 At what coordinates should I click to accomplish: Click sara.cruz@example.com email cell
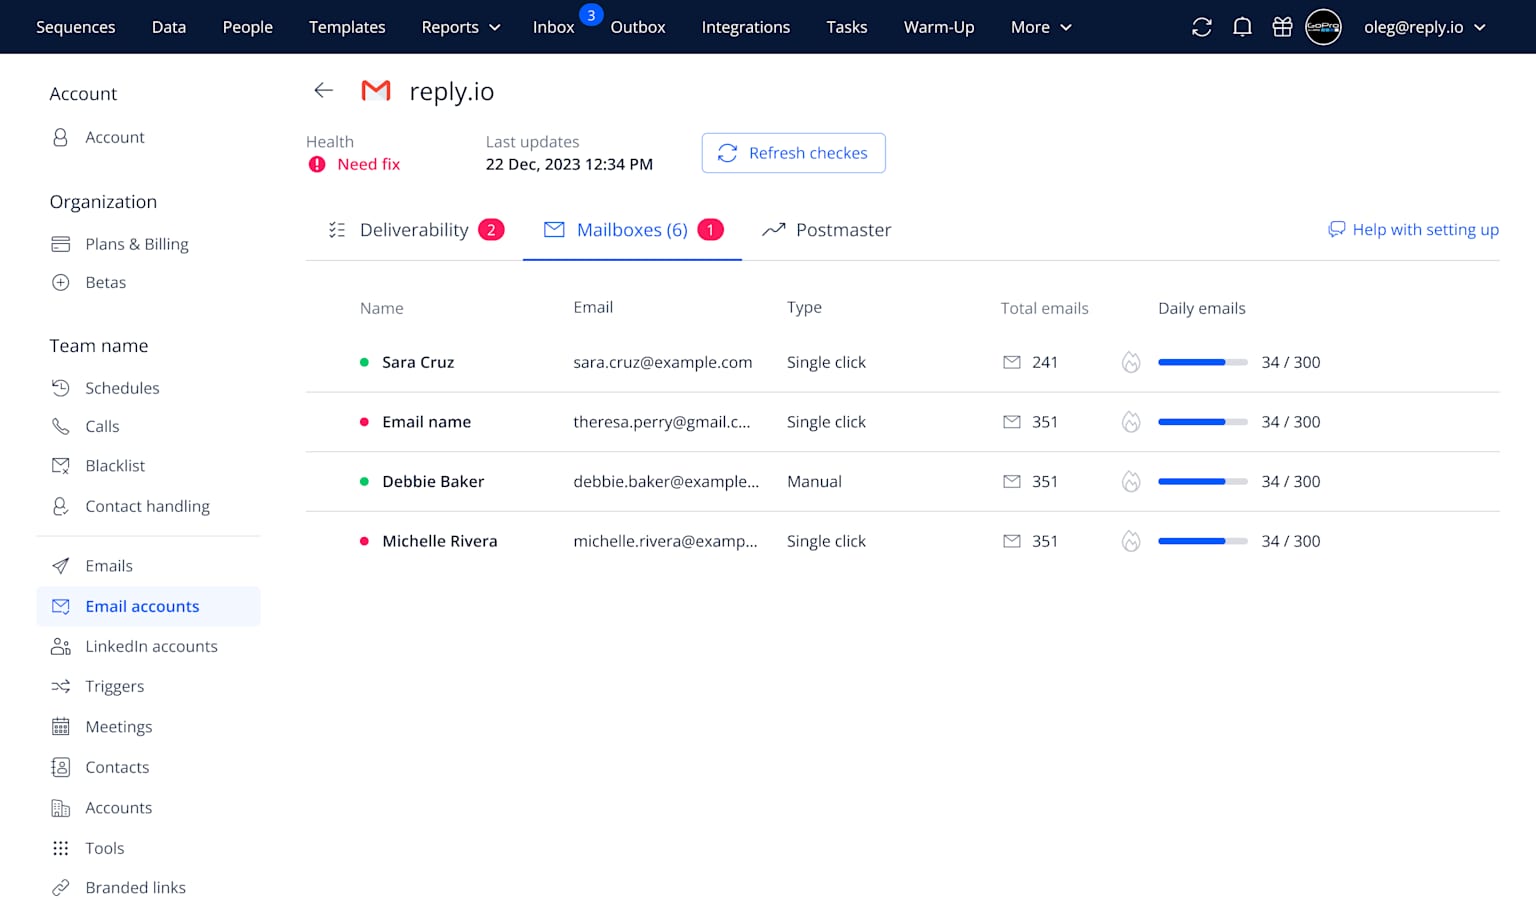pyautogui.click(x=663, y=362)
